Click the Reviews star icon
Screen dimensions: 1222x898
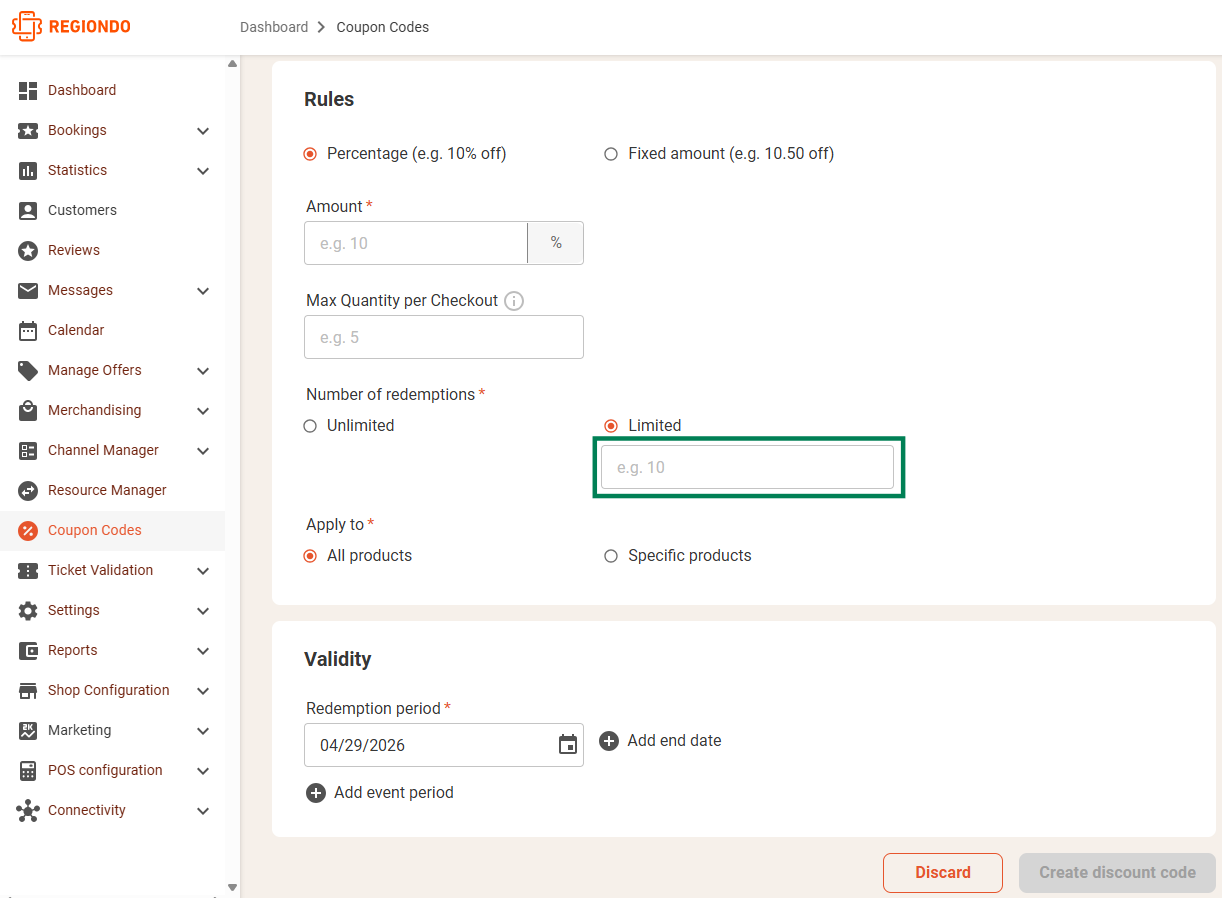coord(28,250)
